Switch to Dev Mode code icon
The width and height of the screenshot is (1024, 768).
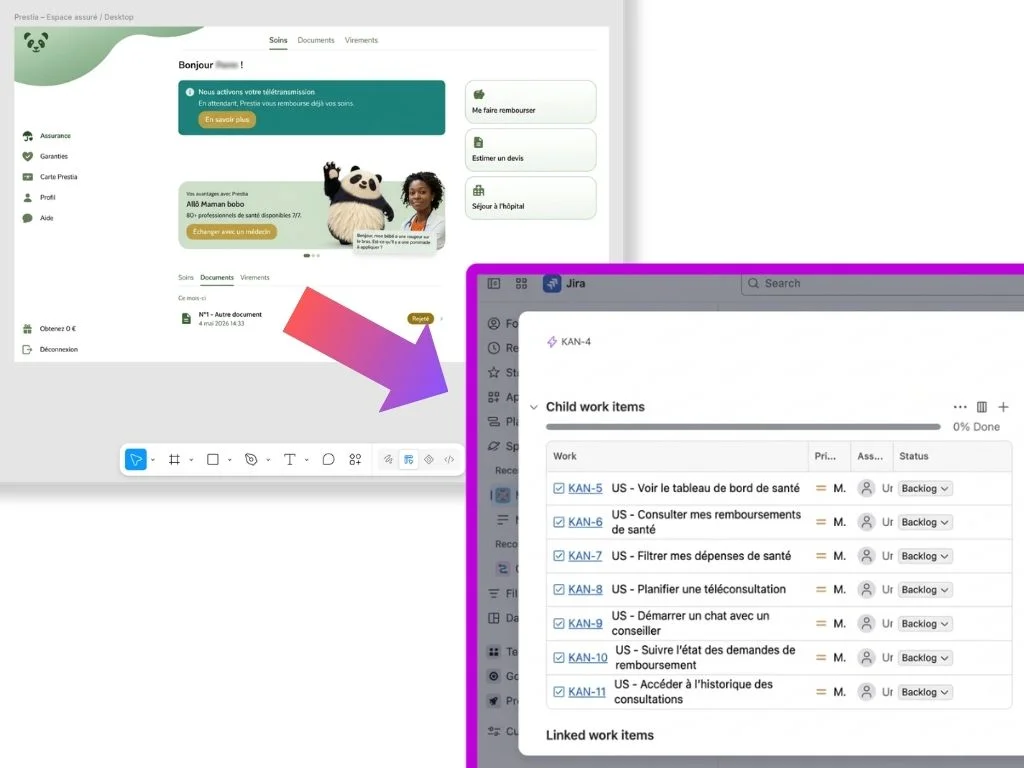pos(449,460)
